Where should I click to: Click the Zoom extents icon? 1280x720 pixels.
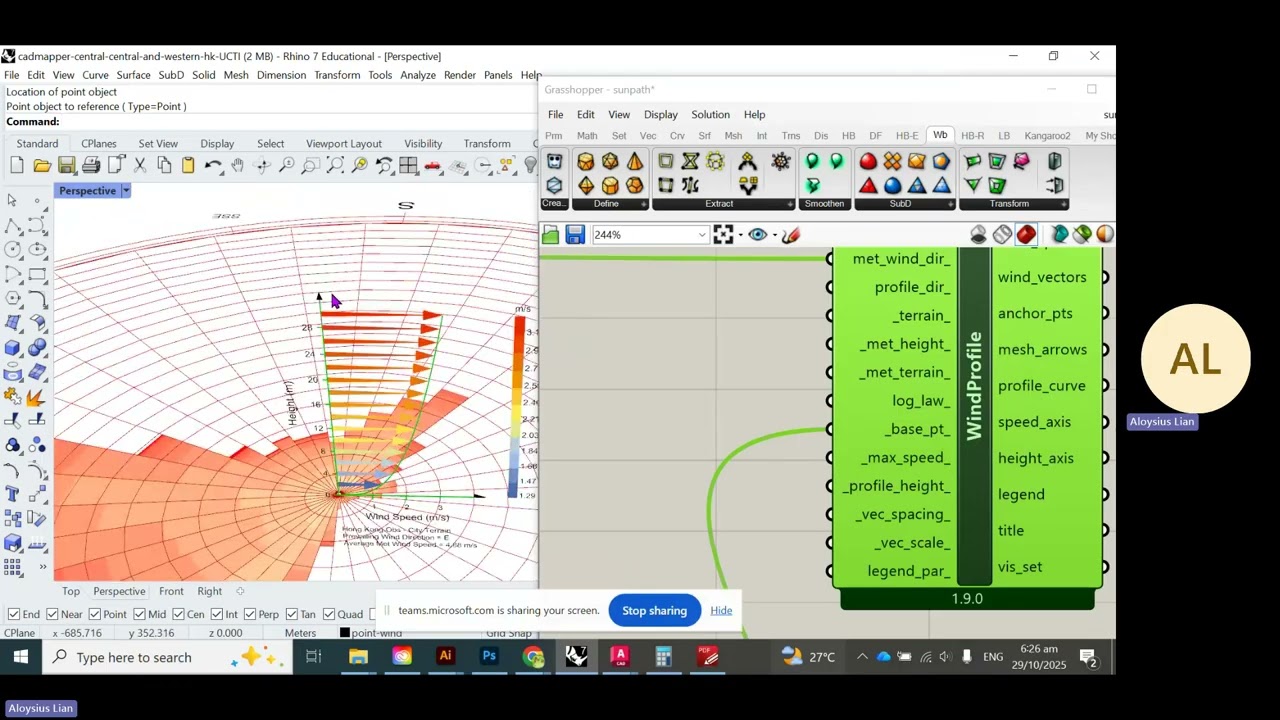(335, 166)
